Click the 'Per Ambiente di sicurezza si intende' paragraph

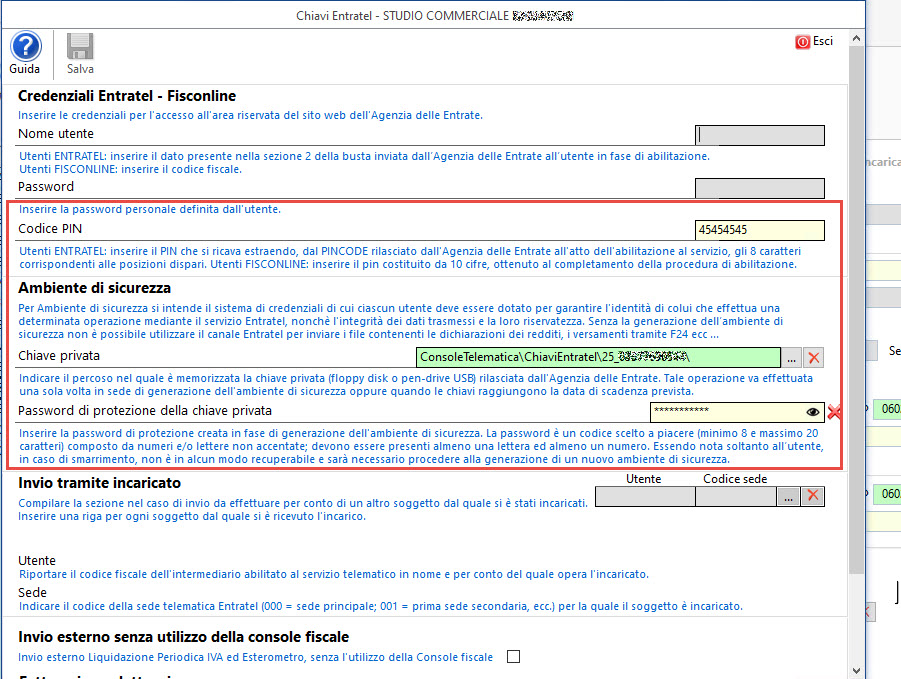401,321
